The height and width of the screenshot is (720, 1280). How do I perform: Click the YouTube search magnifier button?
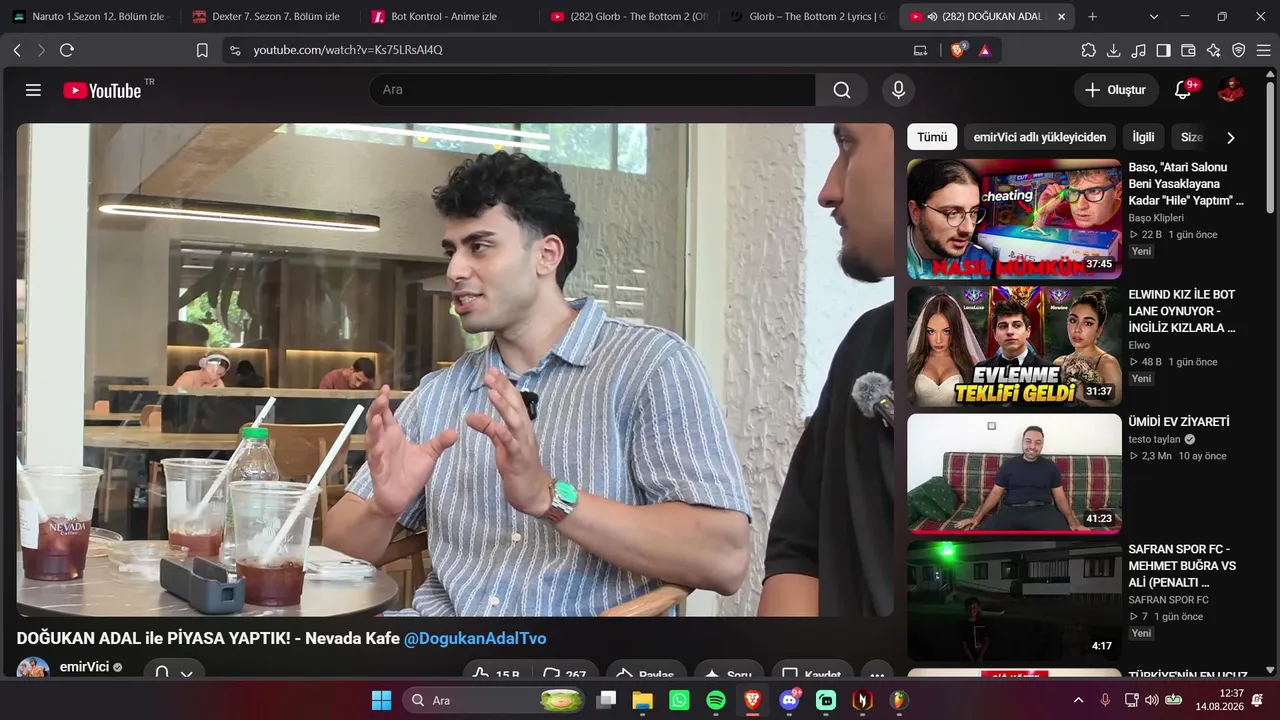pos(842,90)
